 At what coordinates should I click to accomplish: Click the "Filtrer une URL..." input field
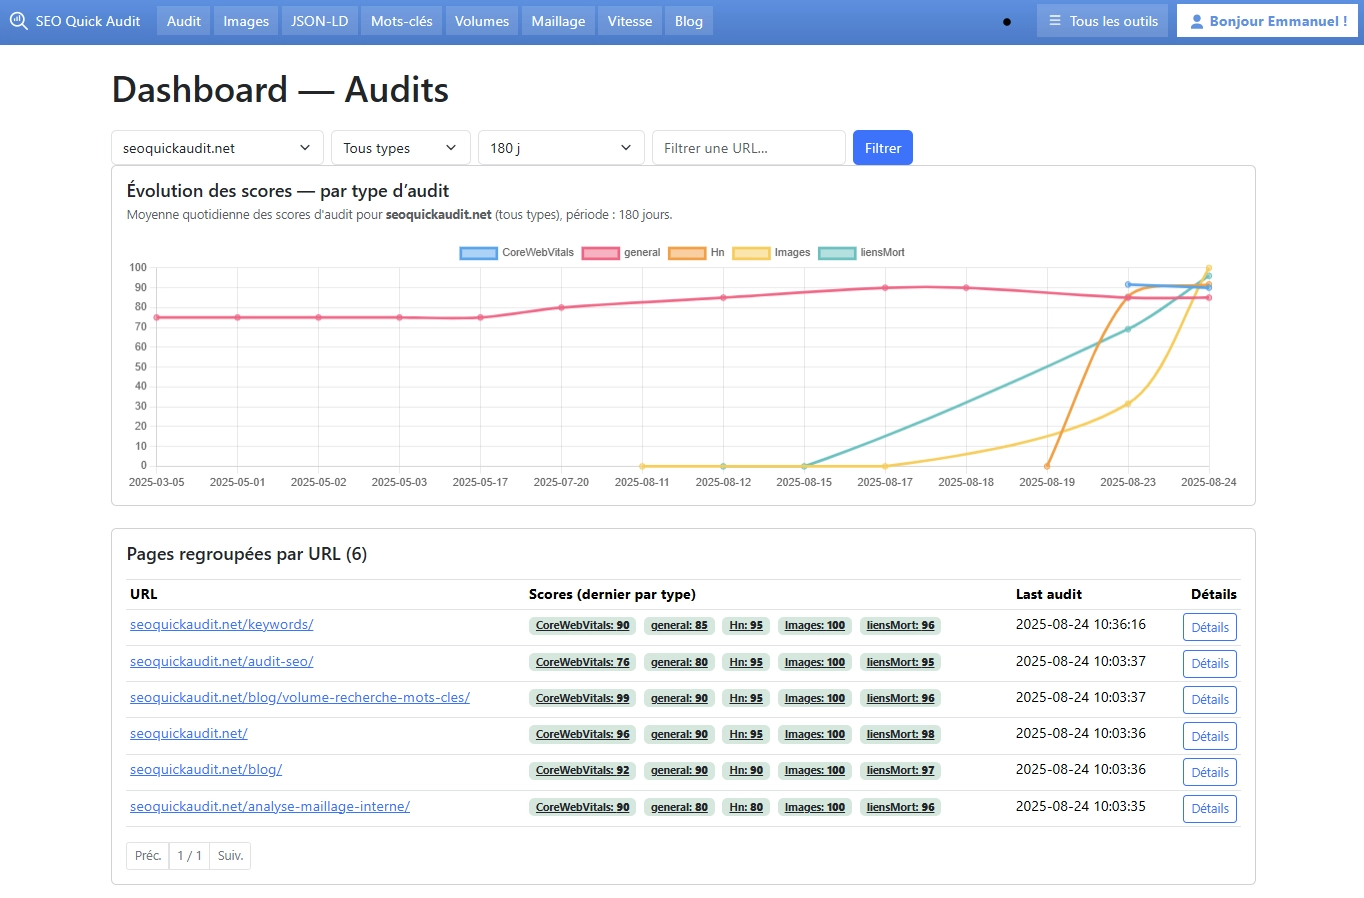pyautogui.click(x=748, y=147)
